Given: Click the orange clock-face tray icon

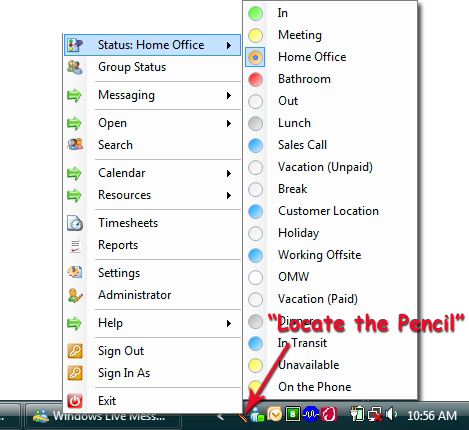Looking at the screenshot, I should tap(275, 415).
